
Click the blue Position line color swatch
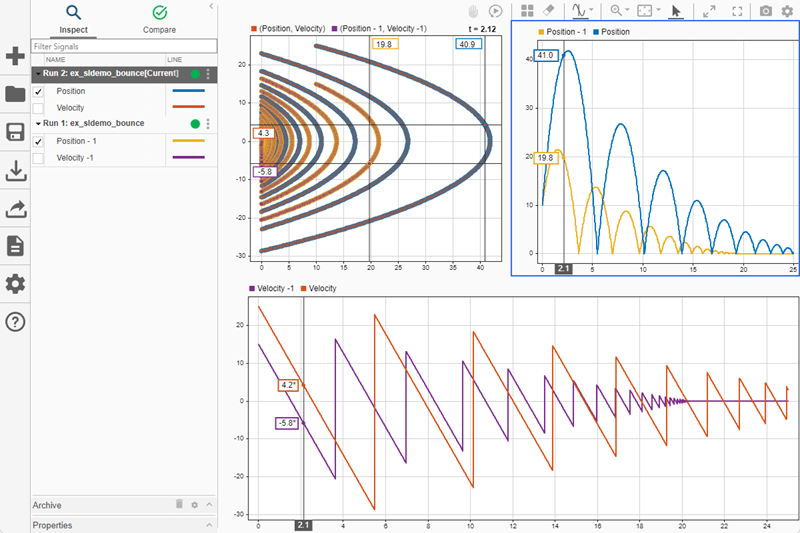tap(188, 91)
